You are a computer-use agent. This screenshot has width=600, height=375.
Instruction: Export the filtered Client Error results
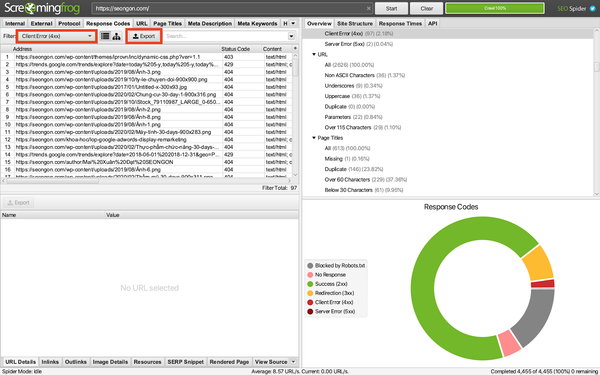[144, 36]
